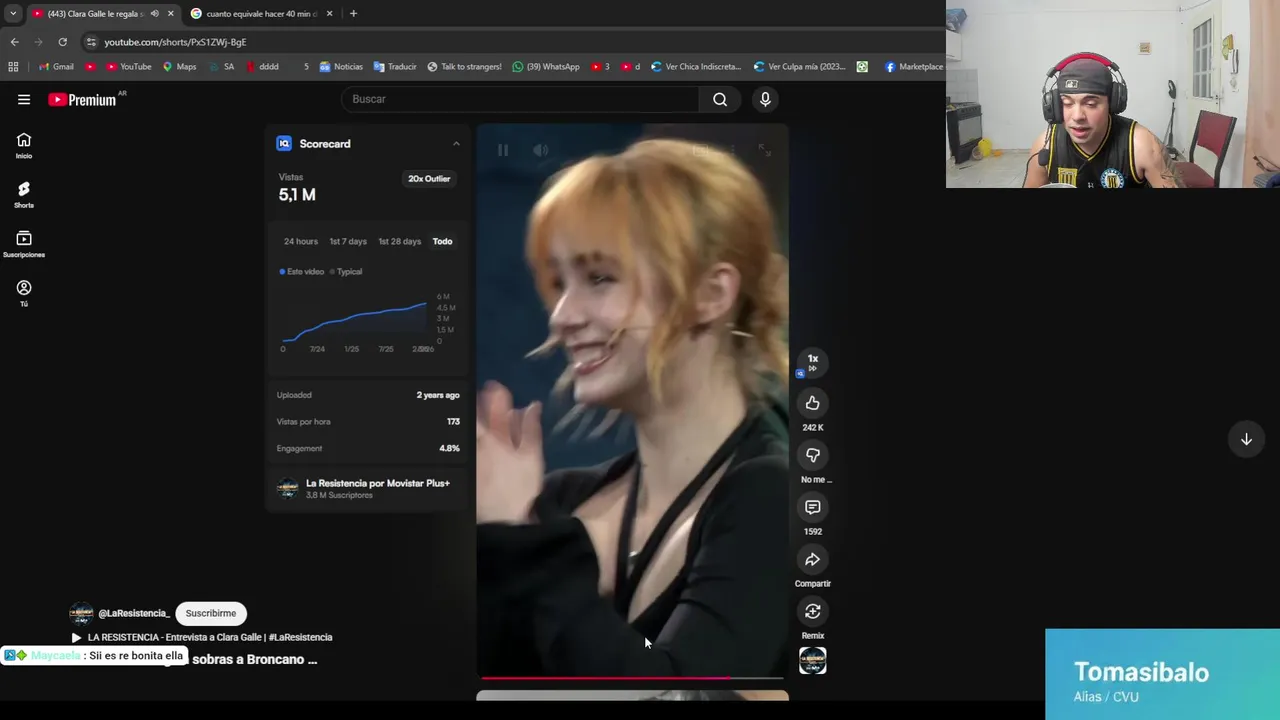Screen dimensions: 1280x720
Task: Open the Gmail bookmark
Action: (56, 67)
